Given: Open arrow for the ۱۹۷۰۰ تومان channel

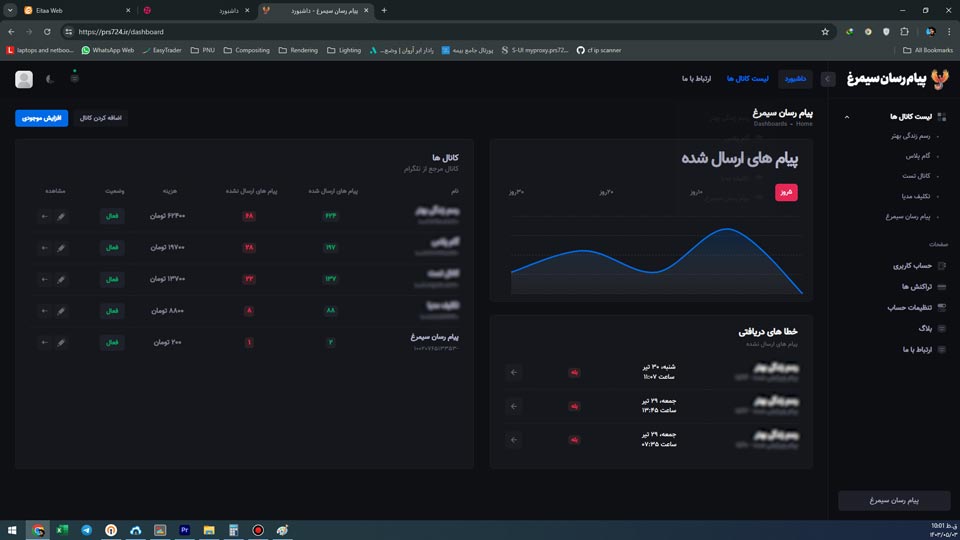Looking at the screenshot, I should pyautogui.click(x=44, y=248).
